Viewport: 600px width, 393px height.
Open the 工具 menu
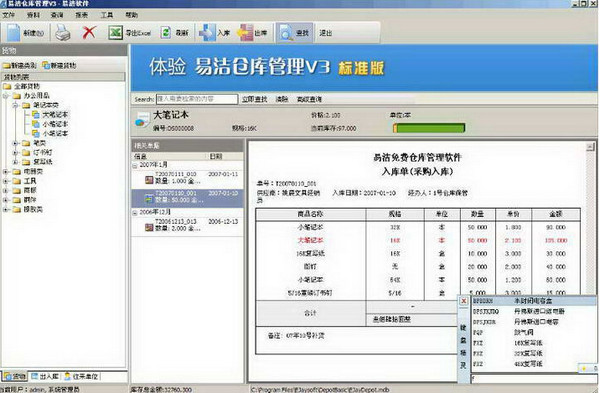[x=106, y=15]
